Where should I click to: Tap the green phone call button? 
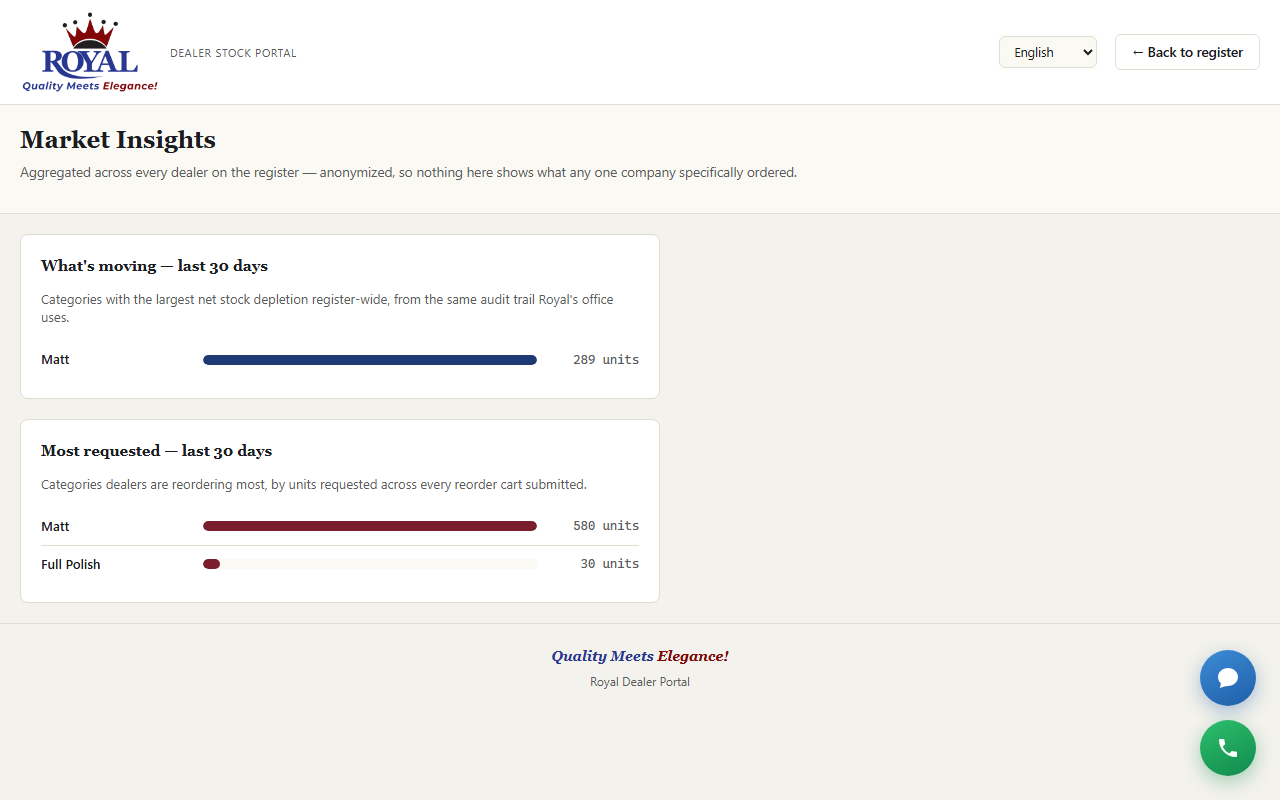(1228, 748)
